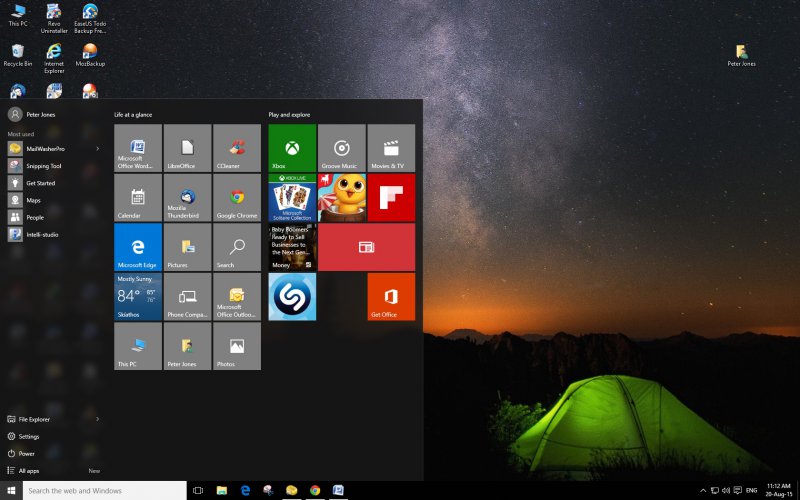Click the Play and explore group heading

point(289,115)
